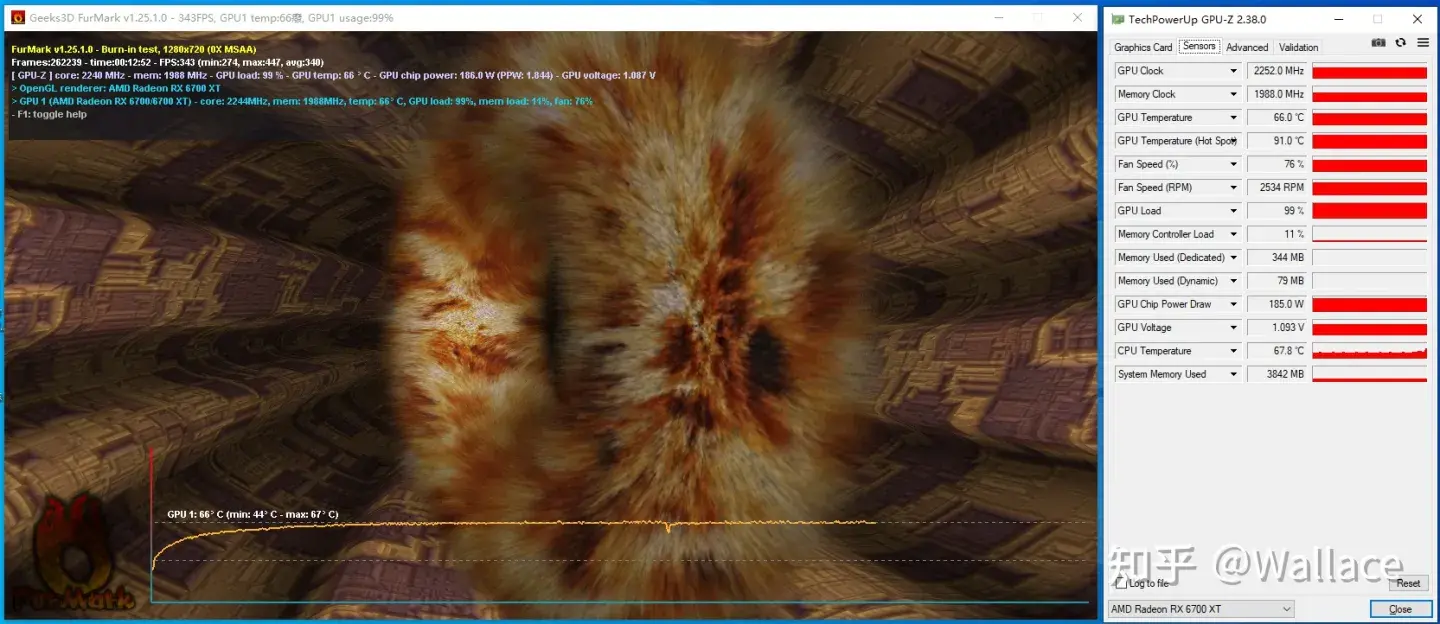Click the GPU Clock sensor graph
The width and height of the screenshot is (1440, 624).
coord(1369,71)
